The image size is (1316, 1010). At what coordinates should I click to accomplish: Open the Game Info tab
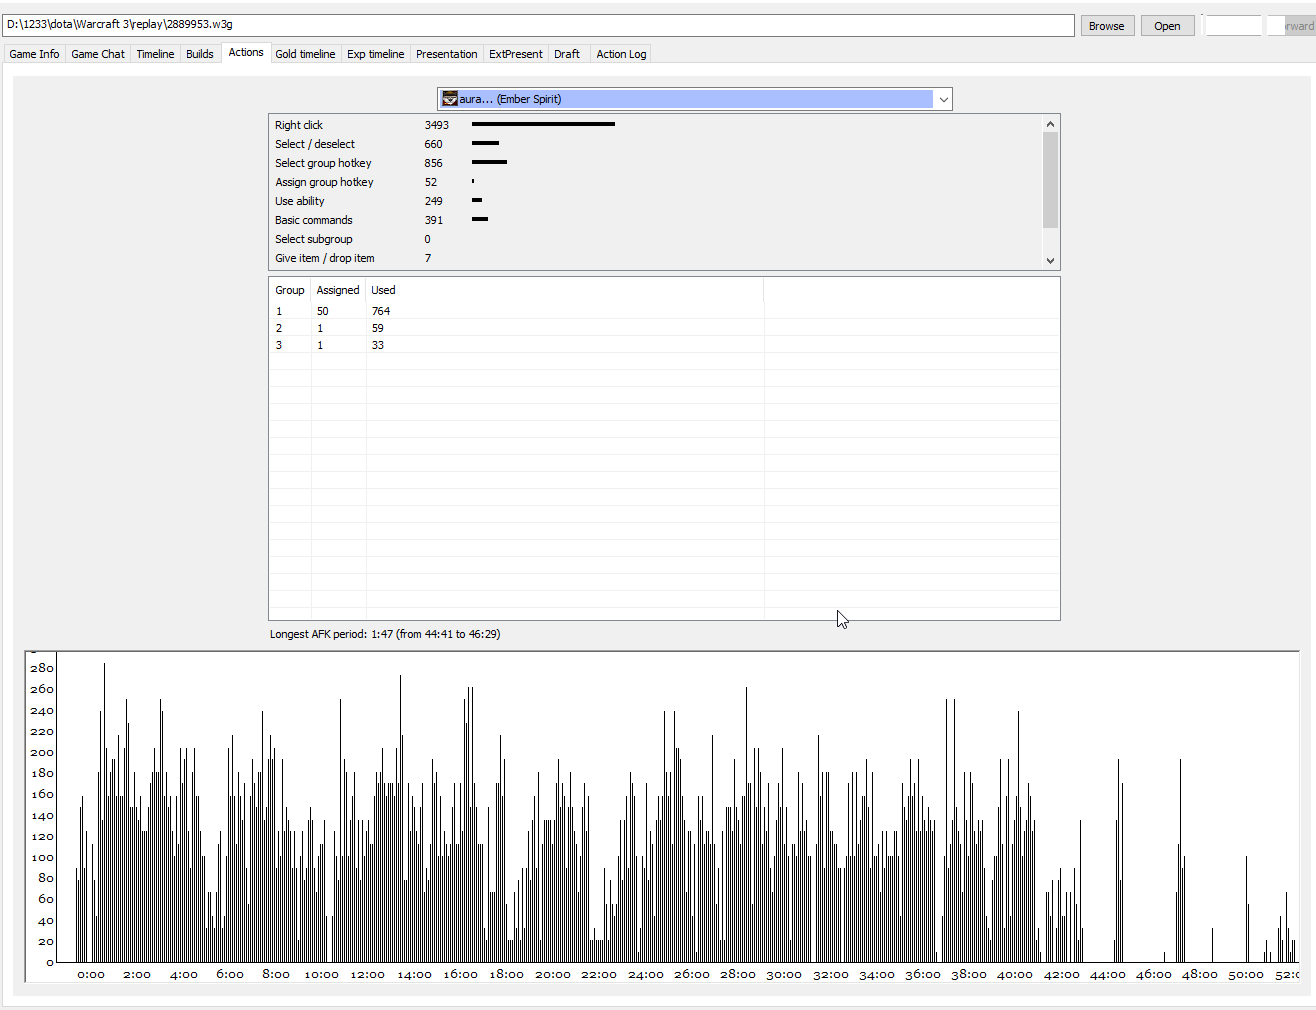(x=35, y=54)
